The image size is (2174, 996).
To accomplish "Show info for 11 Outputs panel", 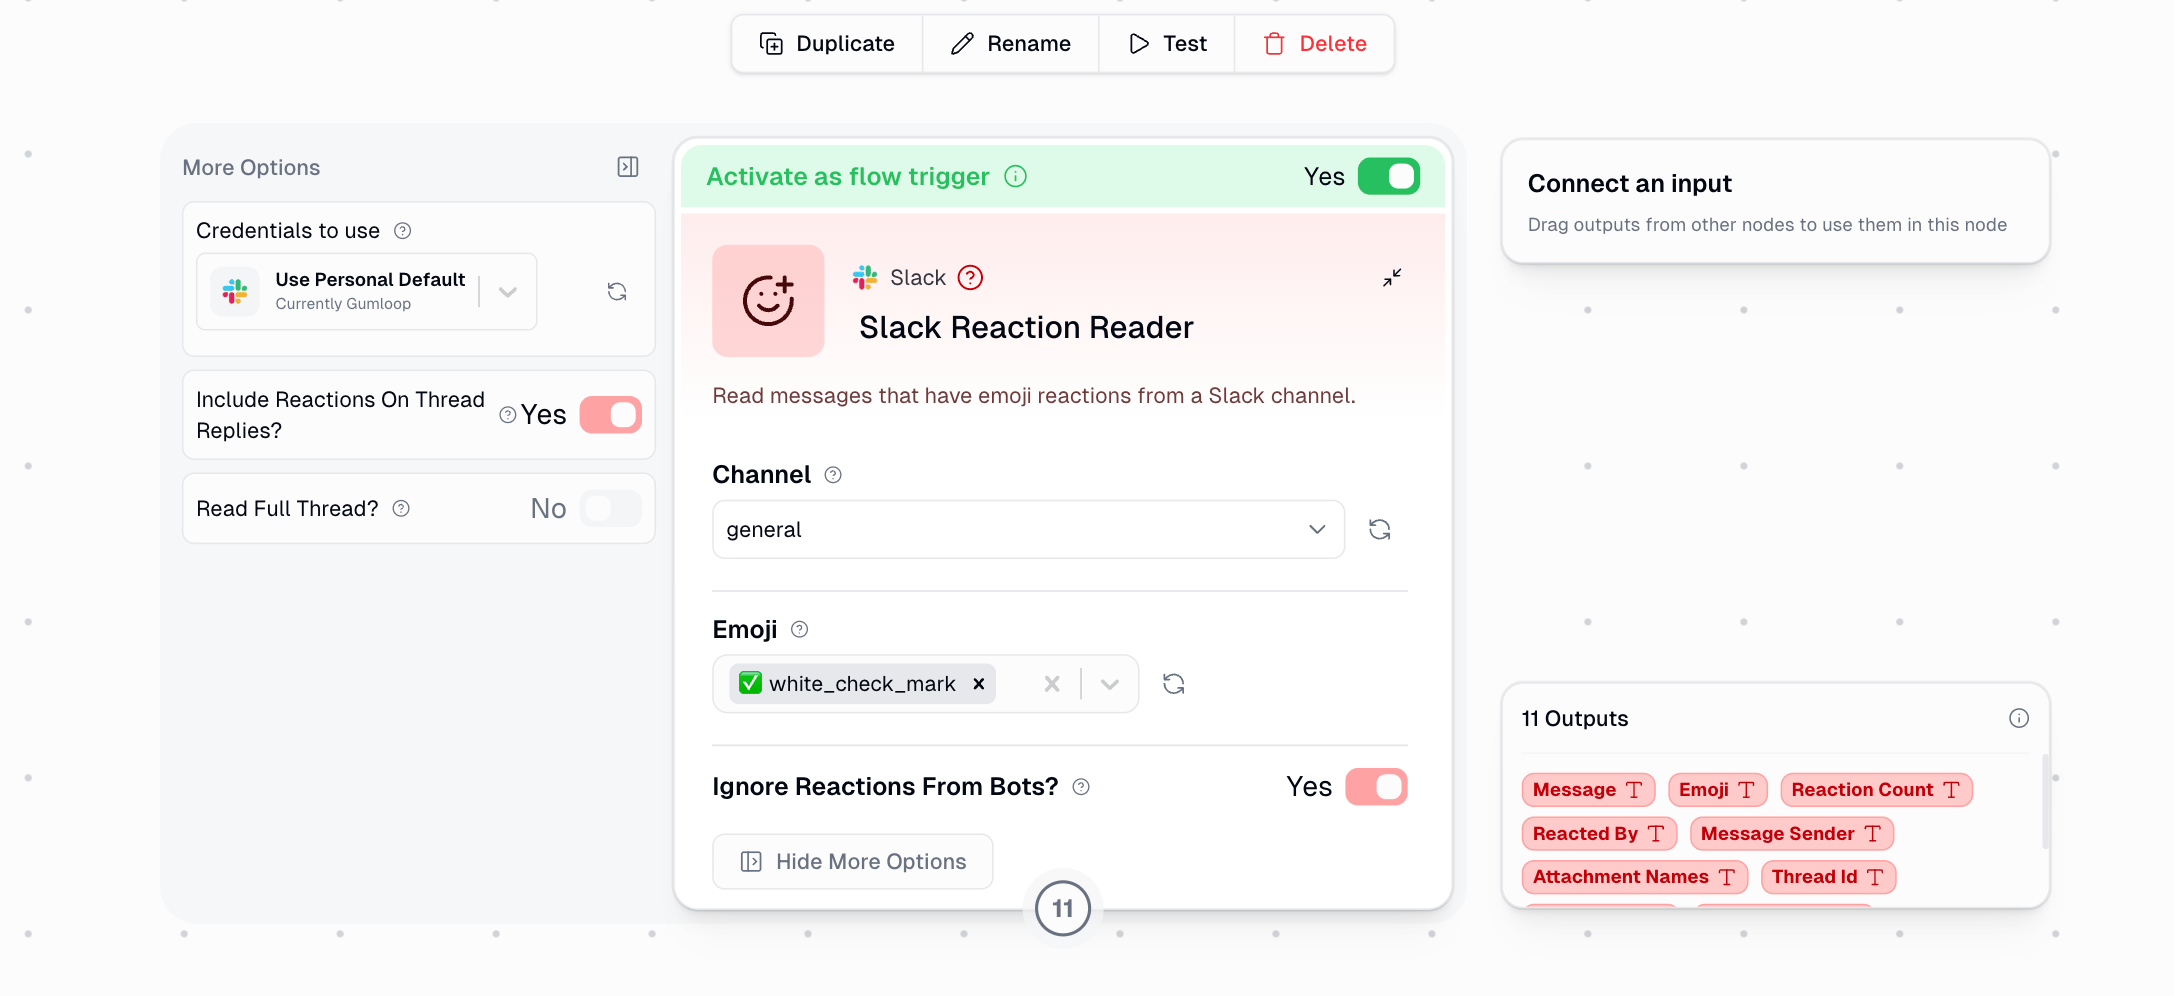I will [x=2019, y=718].
